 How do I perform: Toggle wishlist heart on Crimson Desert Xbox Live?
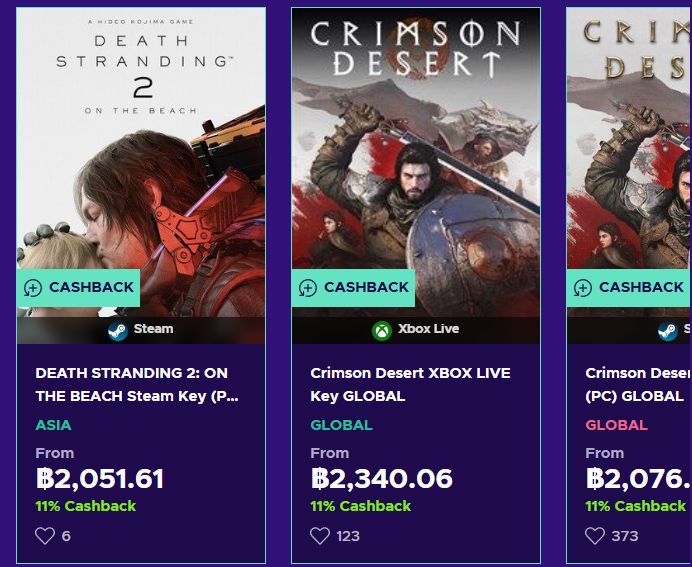320,536
